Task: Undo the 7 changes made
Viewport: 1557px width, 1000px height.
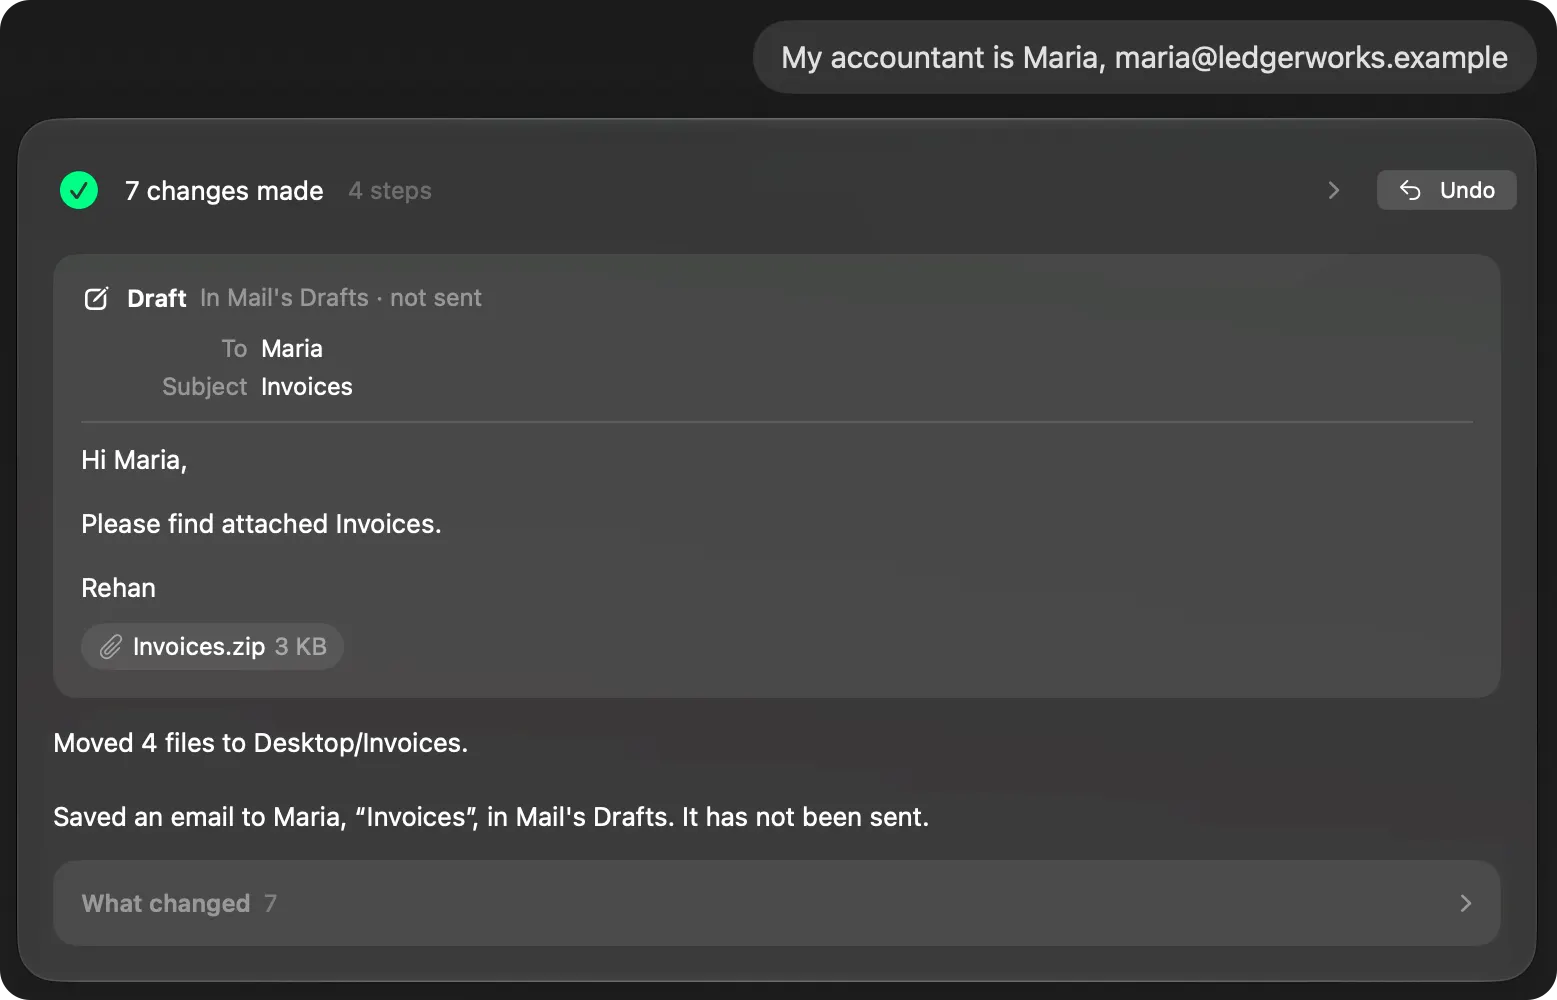Action: 1446,190
